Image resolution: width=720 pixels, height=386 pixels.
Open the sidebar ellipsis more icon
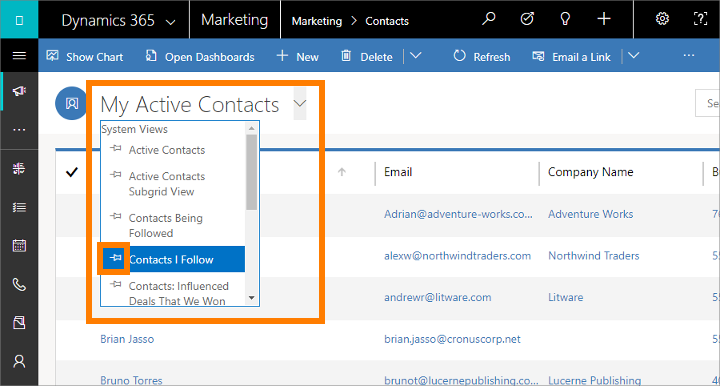coord(19,130)
